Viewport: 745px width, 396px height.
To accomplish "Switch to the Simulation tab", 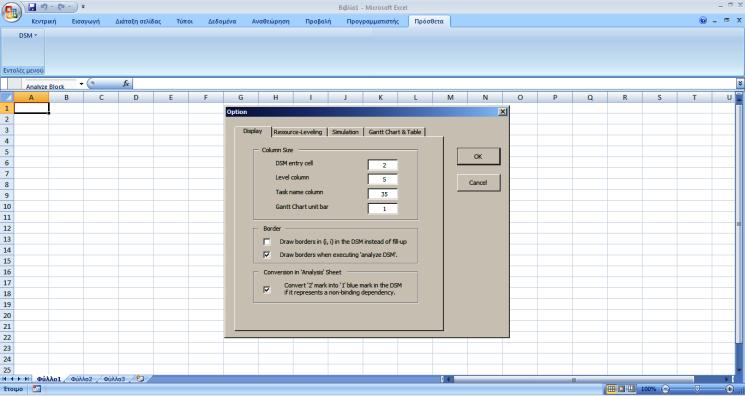I will [x=345, y=132].
